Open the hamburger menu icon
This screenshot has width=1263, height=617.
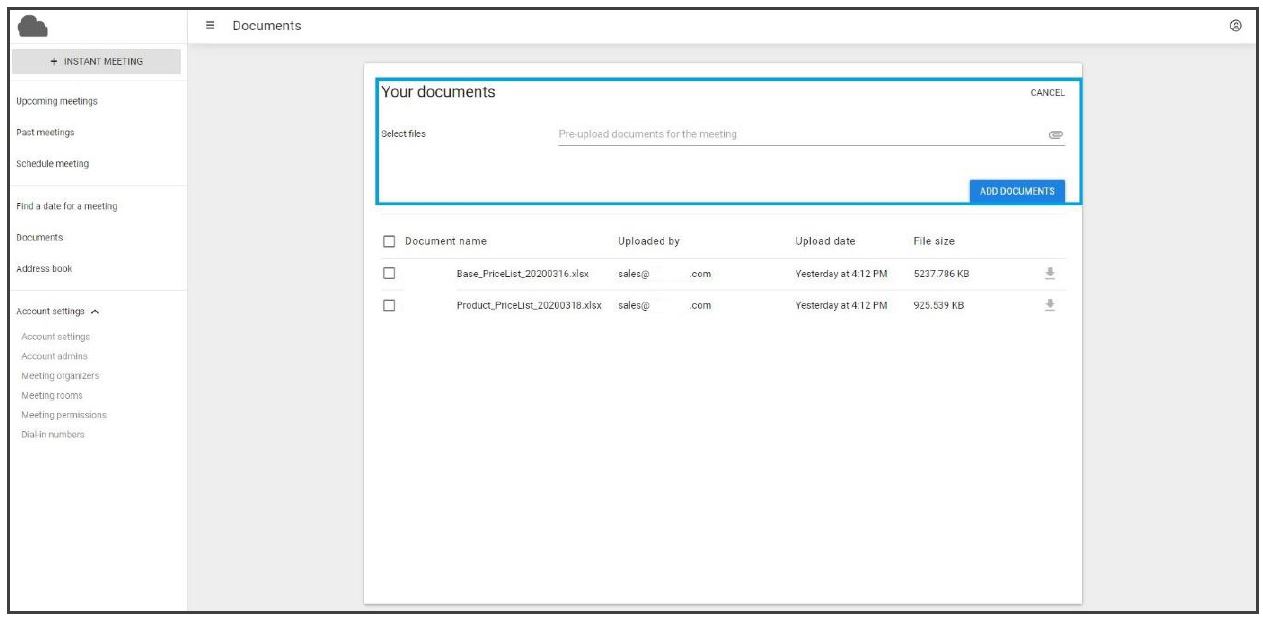click(210, 26)
